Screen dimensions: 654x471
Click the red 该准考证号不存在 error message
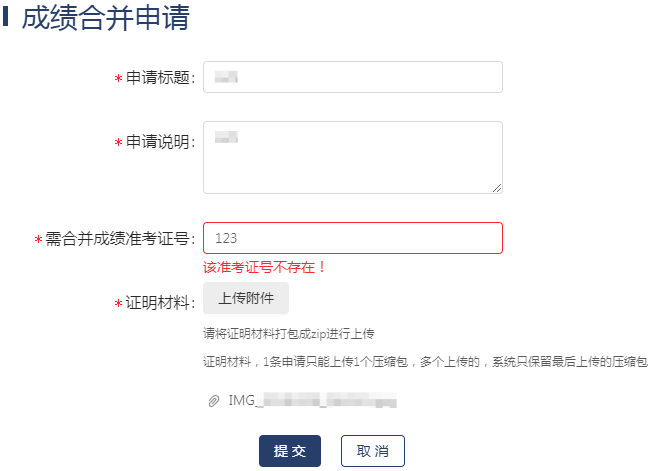[265, 267]
